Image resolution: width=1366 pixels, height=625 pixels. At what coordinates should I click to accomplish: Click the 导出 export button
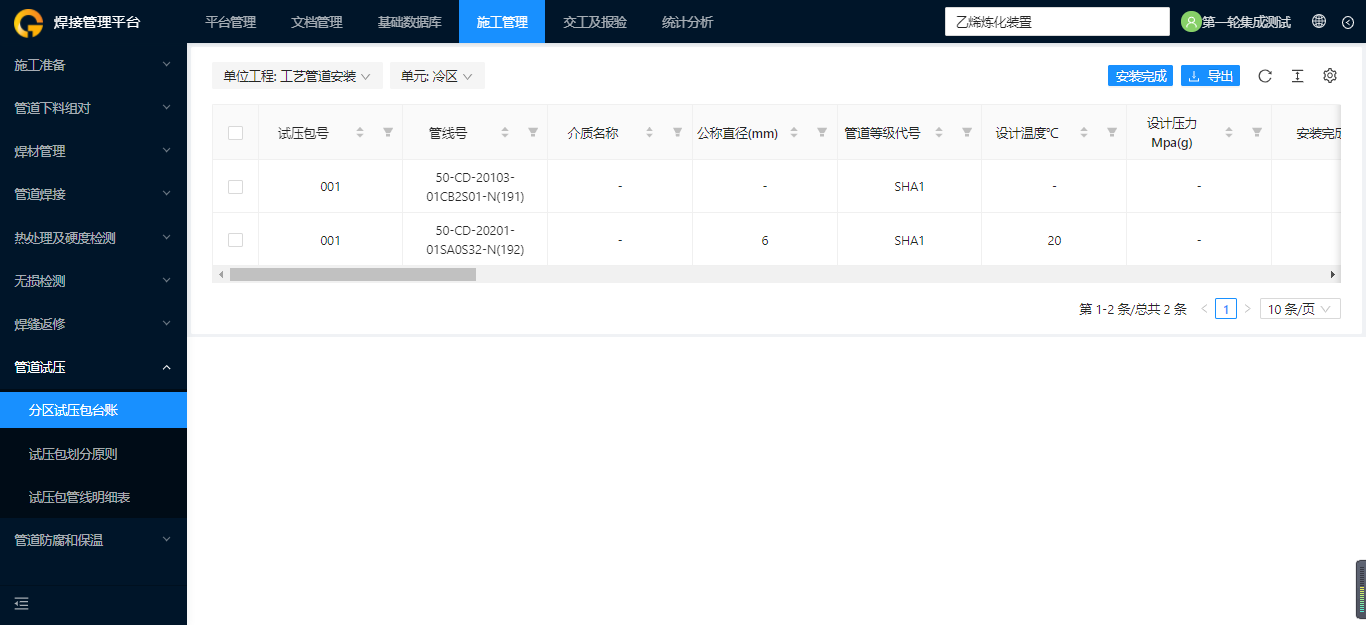(1210, 76)
